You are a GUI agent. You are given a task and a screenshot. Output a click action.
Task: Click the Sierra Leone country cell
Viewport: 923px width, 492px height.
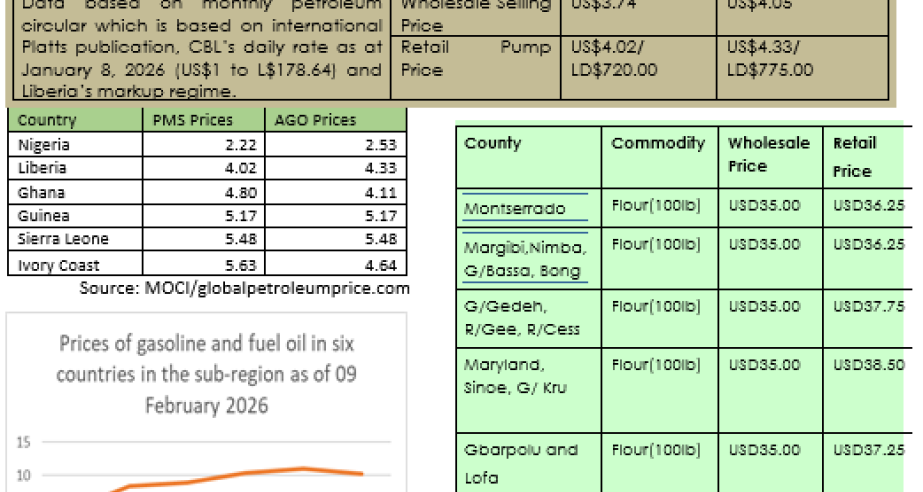point(63,239)
